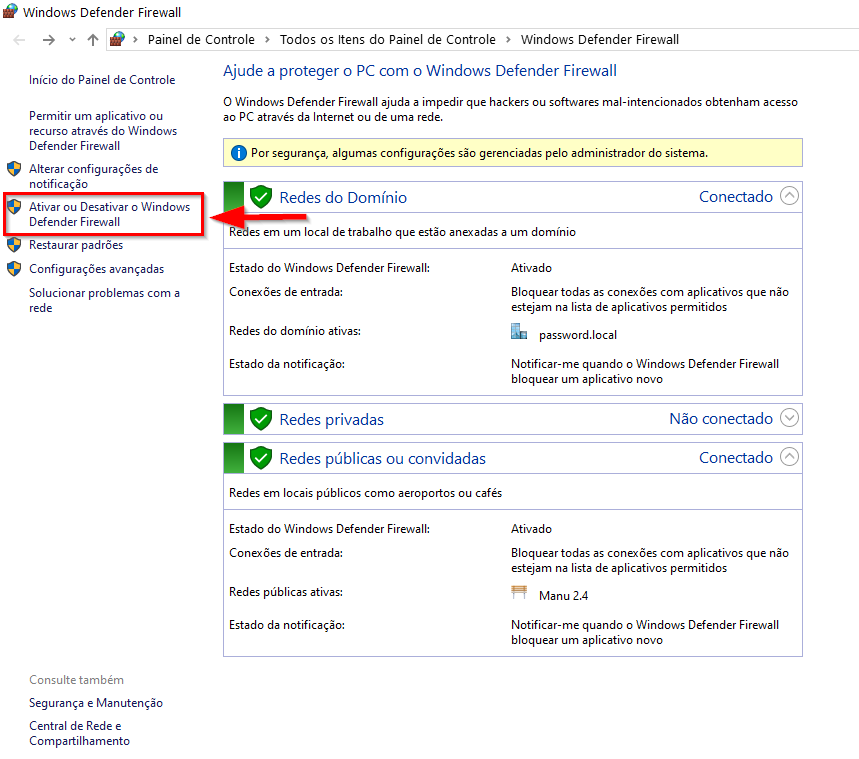This screenshot has height=759, width=859.
Task: Open Solucionar problemas com a rede link
Action: click(x=104, y=300)
